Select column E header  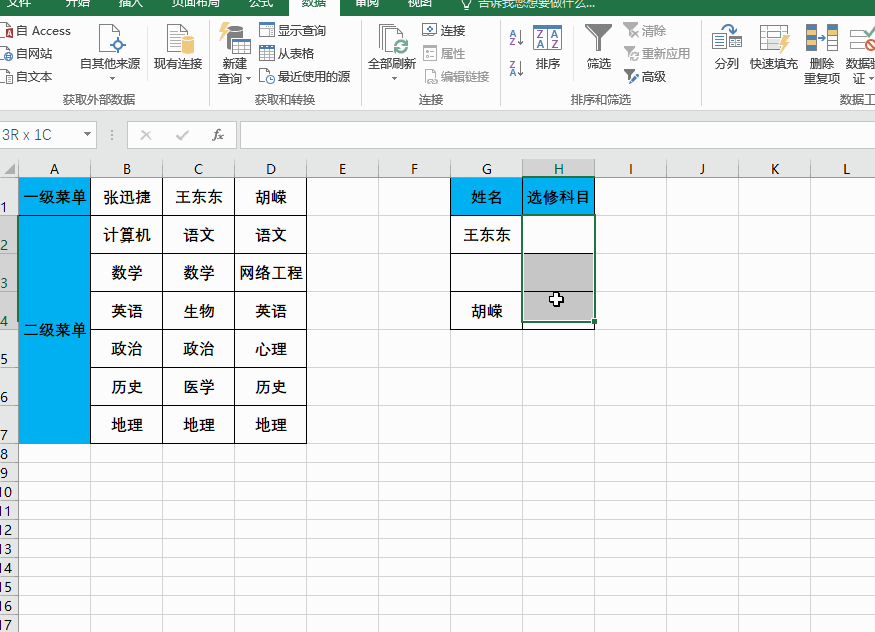tap(343, 168)
